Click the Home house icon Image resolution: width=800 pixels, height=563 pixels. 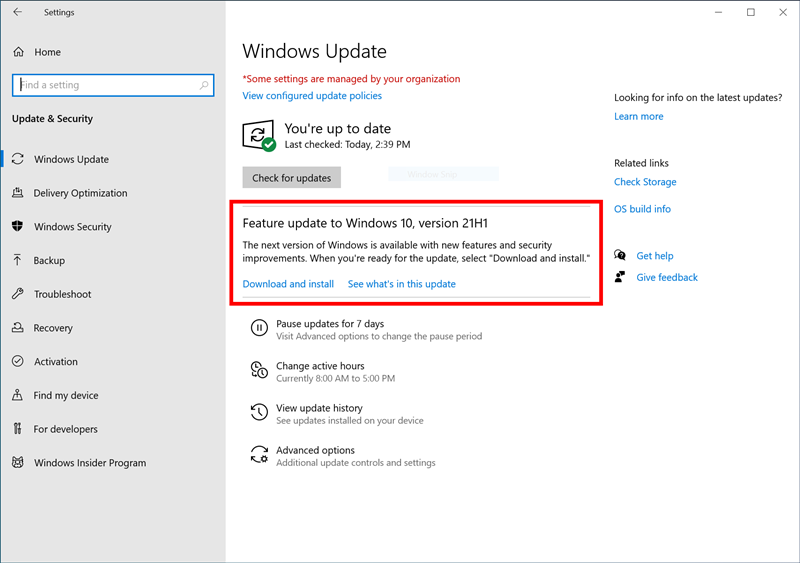(18, 52)
